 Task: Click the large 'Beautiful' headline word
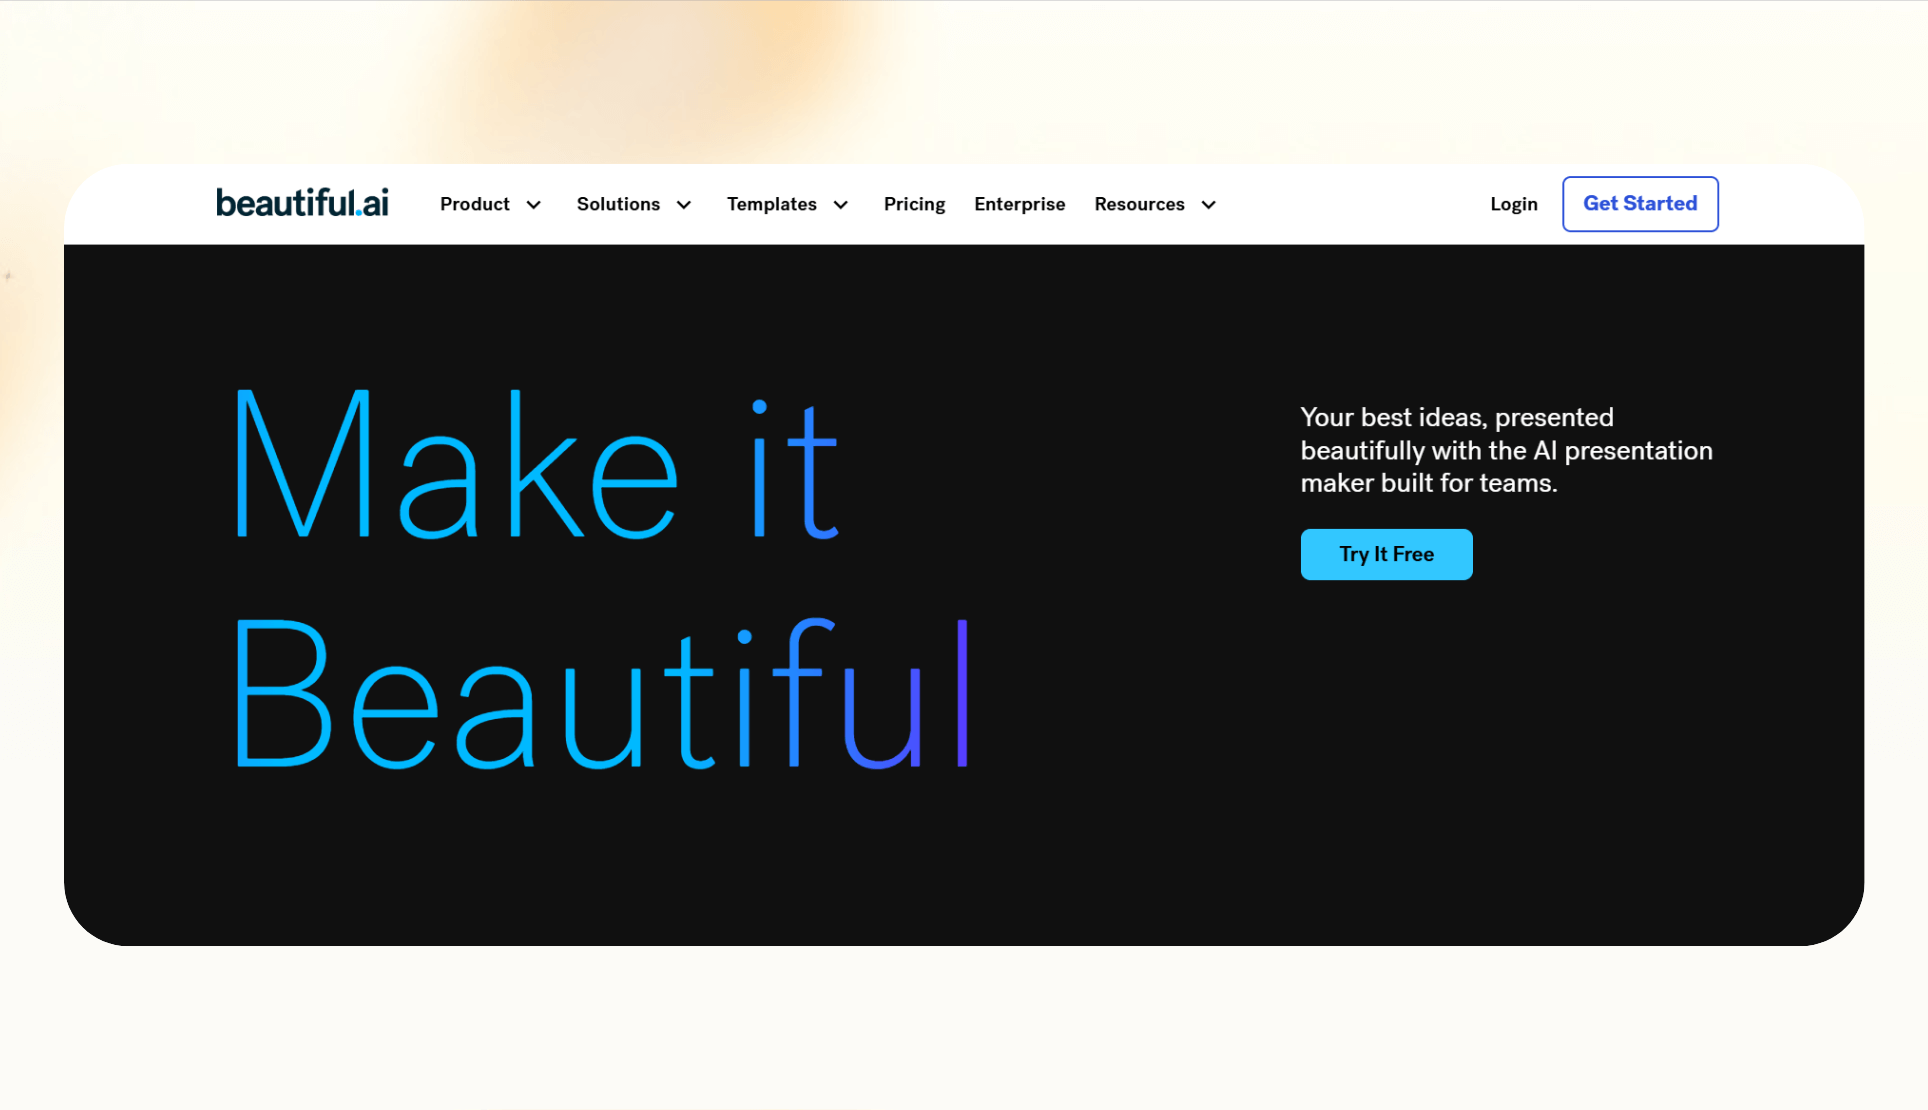601,693
